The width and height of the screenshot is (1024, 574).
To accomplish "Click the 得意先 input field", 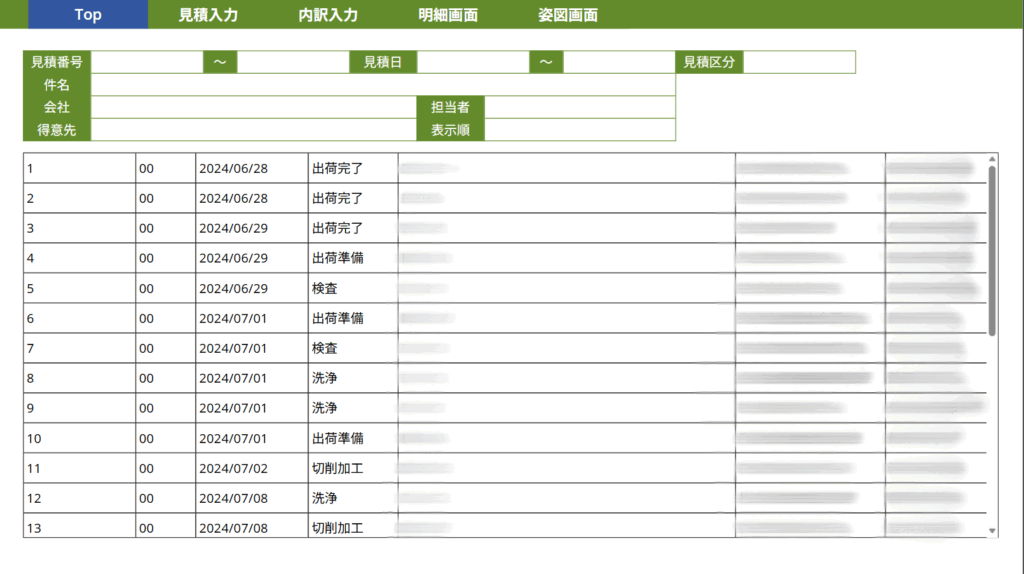I will 253,130.
